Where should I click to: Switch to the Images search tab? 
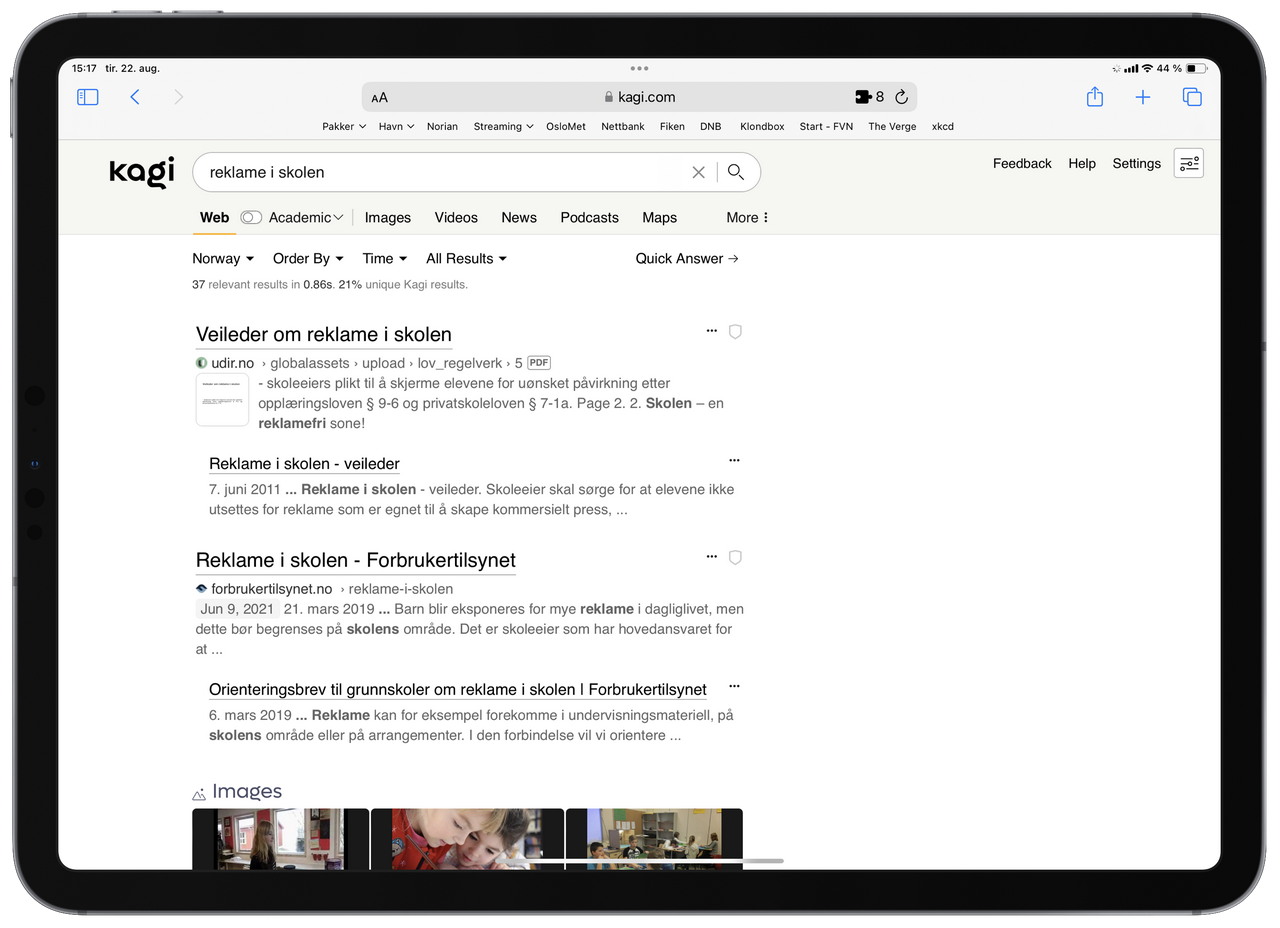click(388, 217)
